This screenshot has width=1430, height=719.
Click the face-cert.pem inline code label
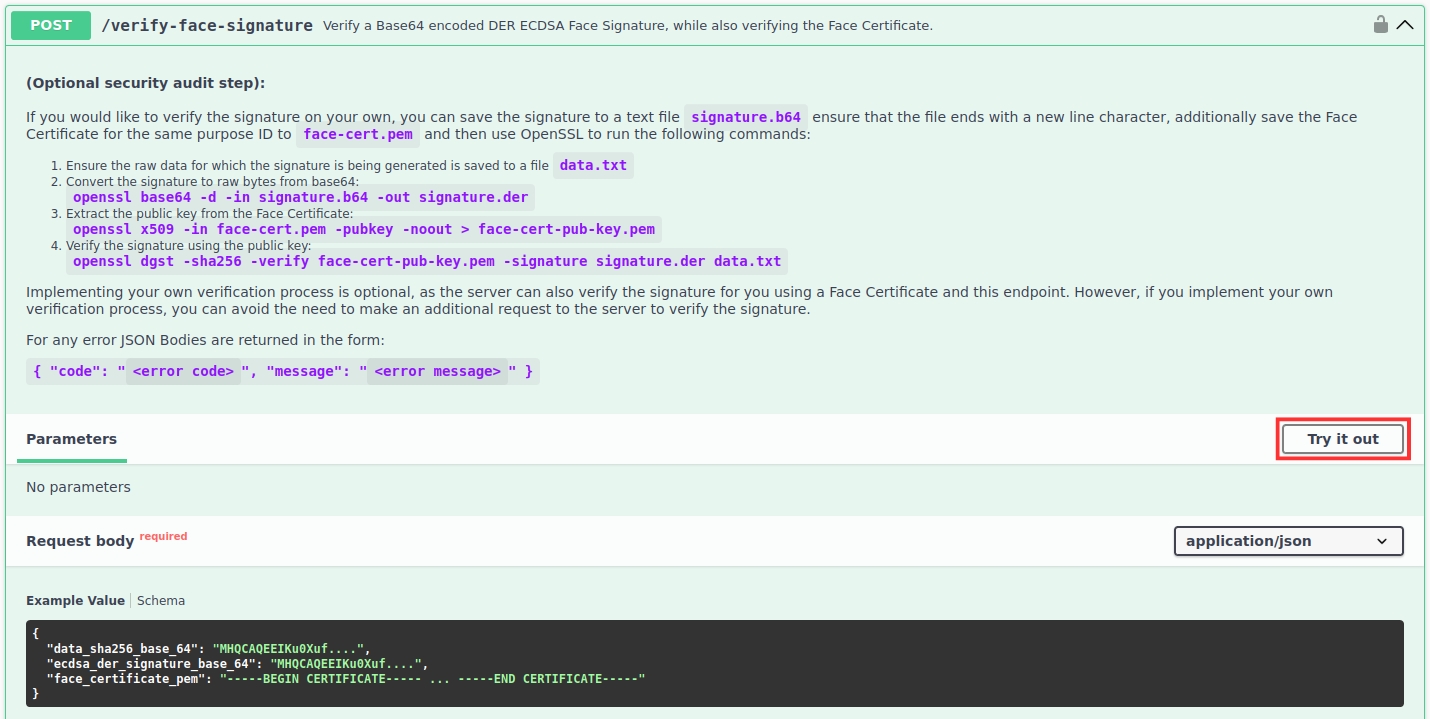click(358, 134)
